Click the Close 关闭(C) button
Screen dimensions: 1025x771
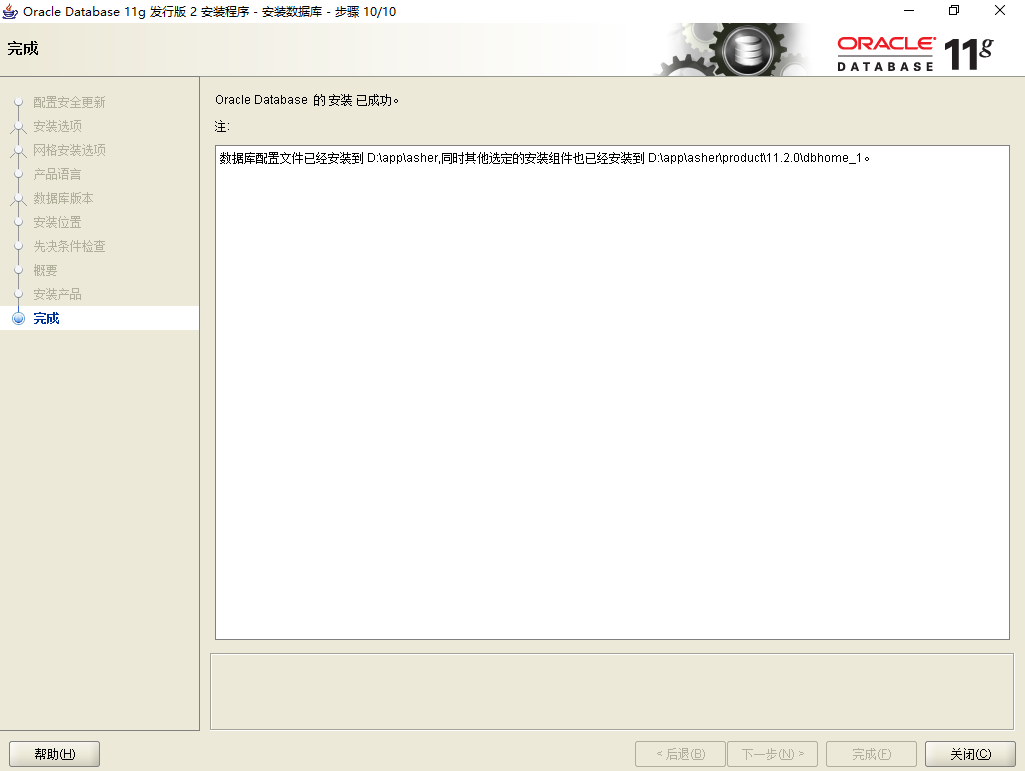pyautogui.click(x=970, y=754)
